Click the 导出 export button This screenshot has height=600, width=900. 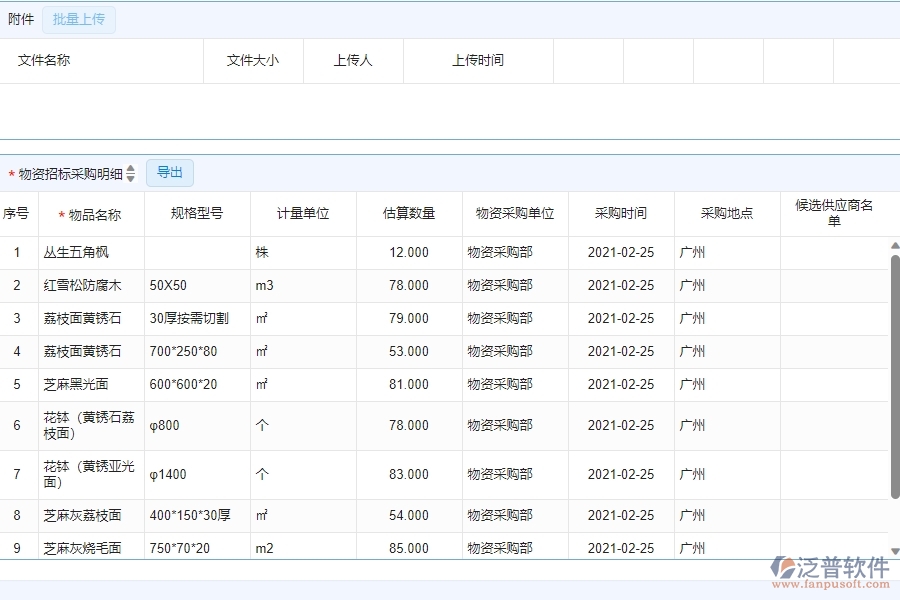169,172
